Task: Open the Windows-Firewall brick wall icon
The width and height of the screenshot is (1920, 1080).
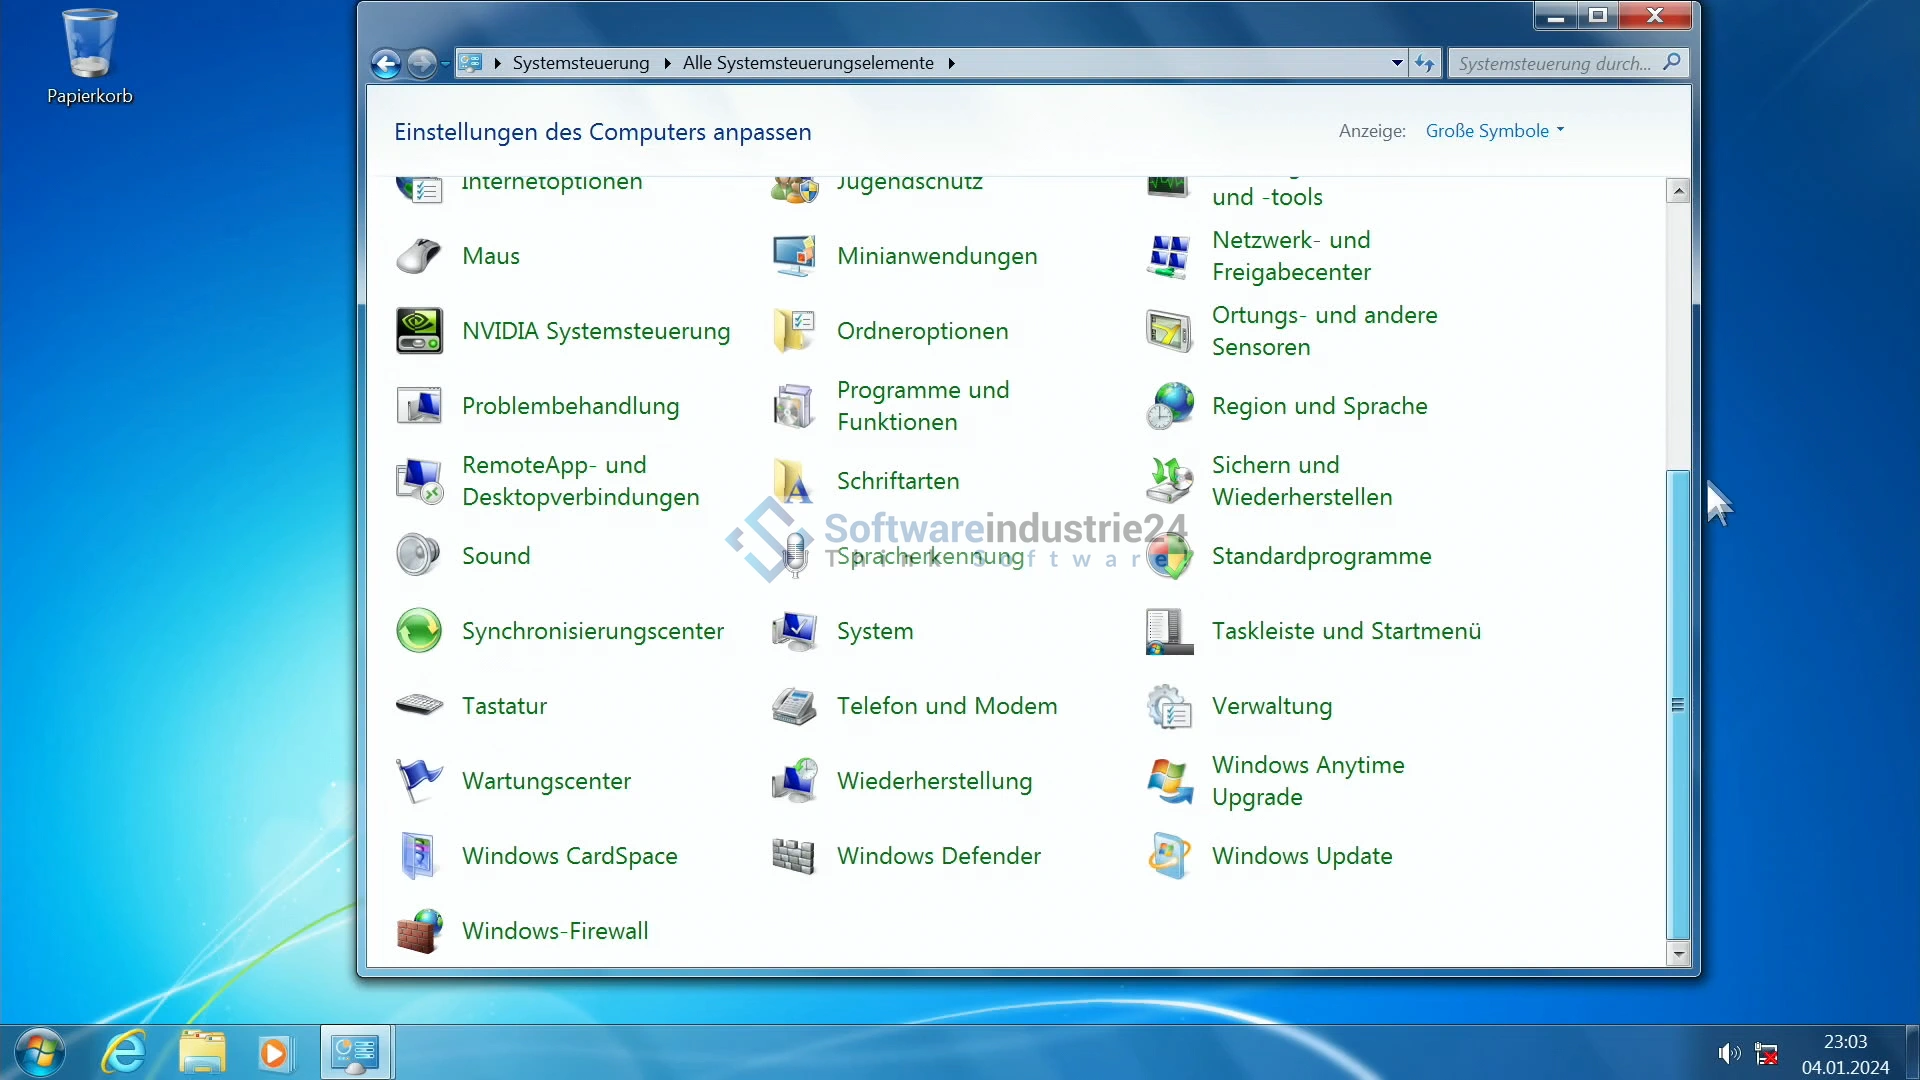Action: [419, 931]
